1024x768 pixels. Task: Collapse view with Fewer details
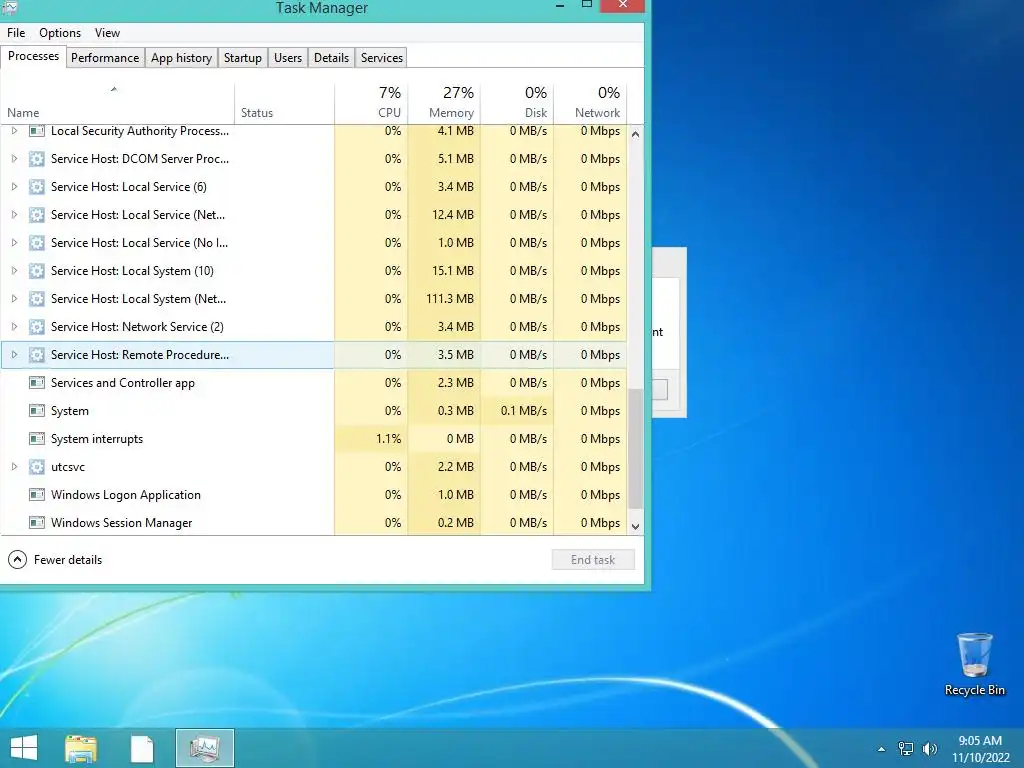coord(55,560)
